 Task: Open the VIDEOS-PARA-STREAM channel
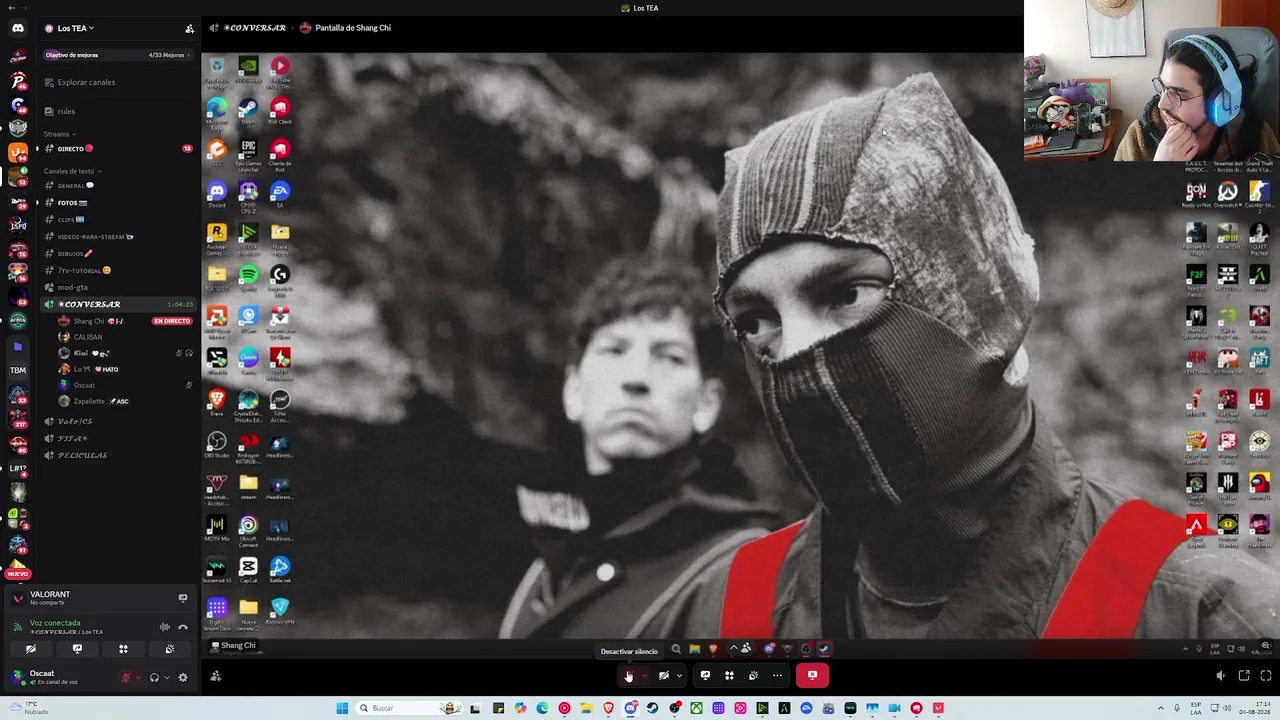tap(118, 237)
